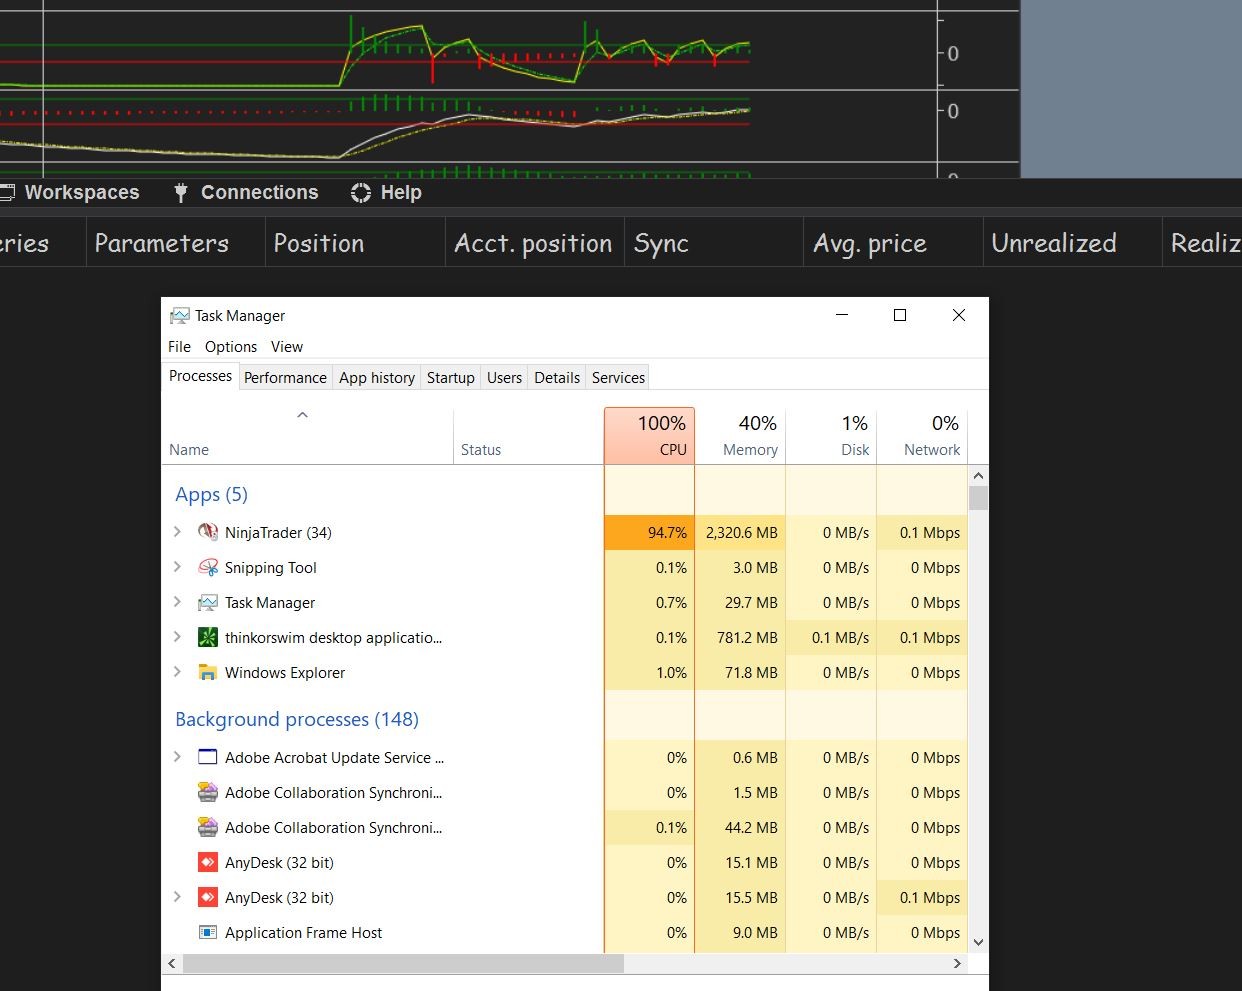Click the Status column header
This screenshot has width=1242, height=991.
click(x=528, y=436)
